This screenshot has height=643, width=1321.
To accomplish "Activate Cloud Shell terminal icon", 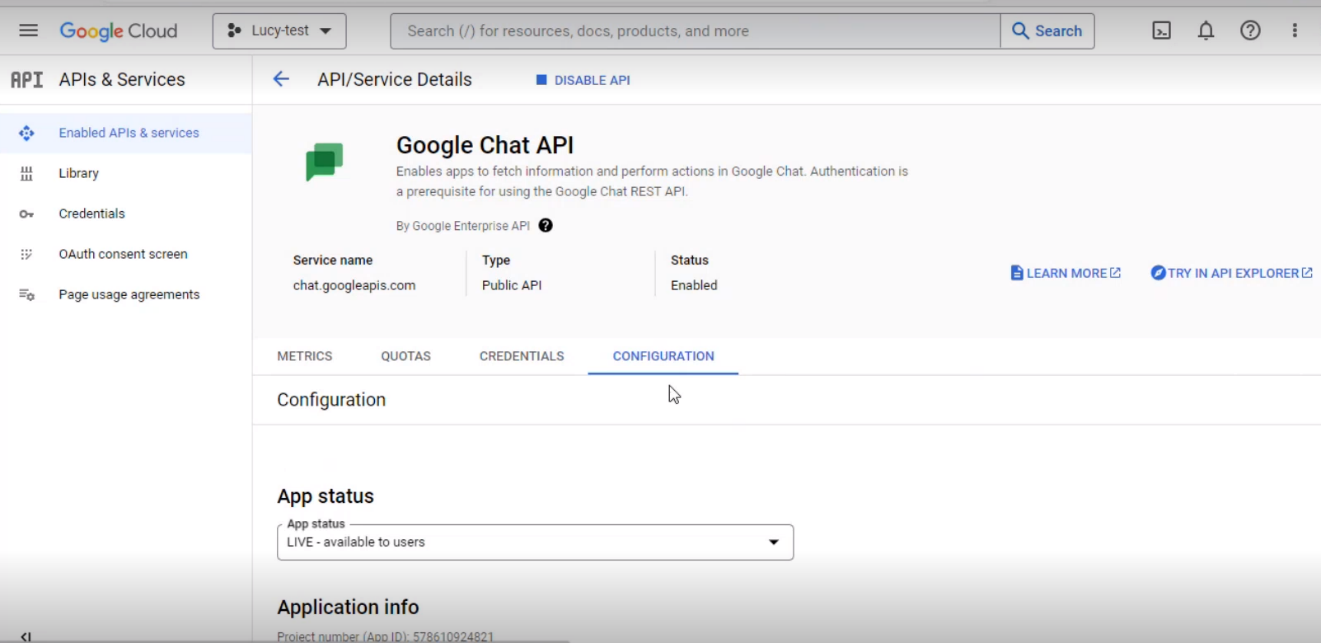I will (x=1161, y=31).
